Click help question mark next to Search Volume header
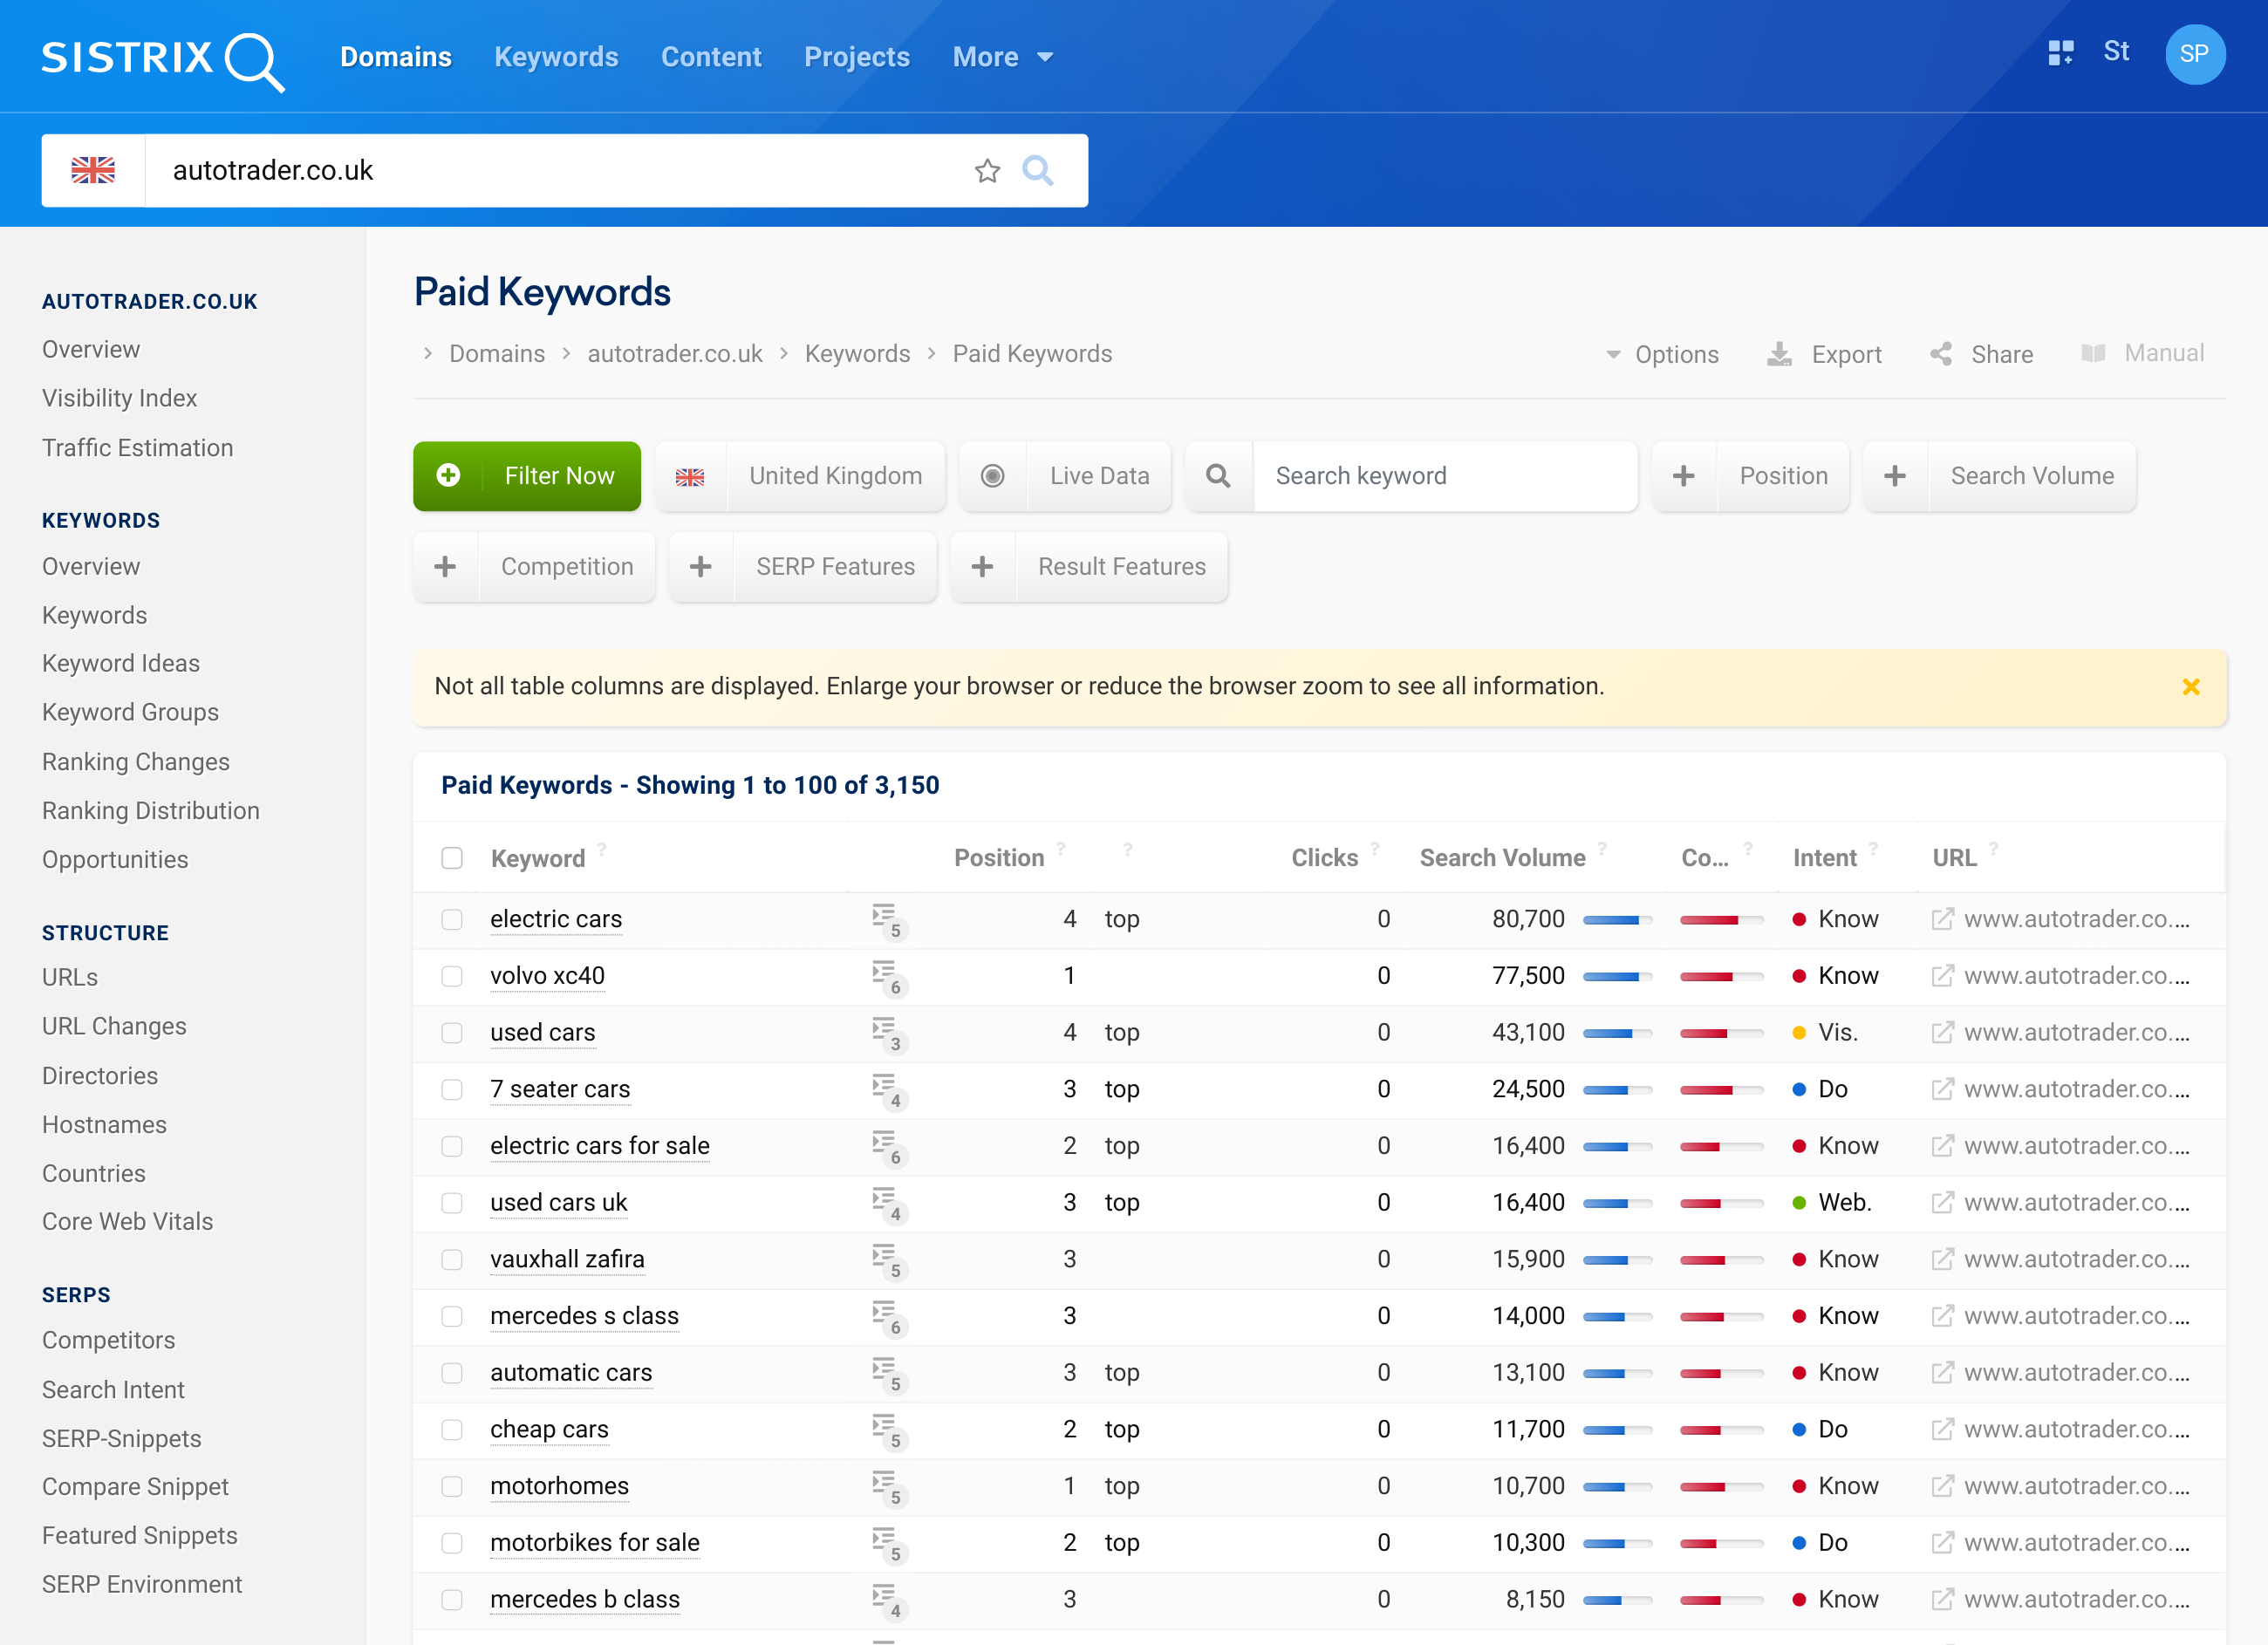The width and height of the screenshot is (2268, 1645). 1602,849
